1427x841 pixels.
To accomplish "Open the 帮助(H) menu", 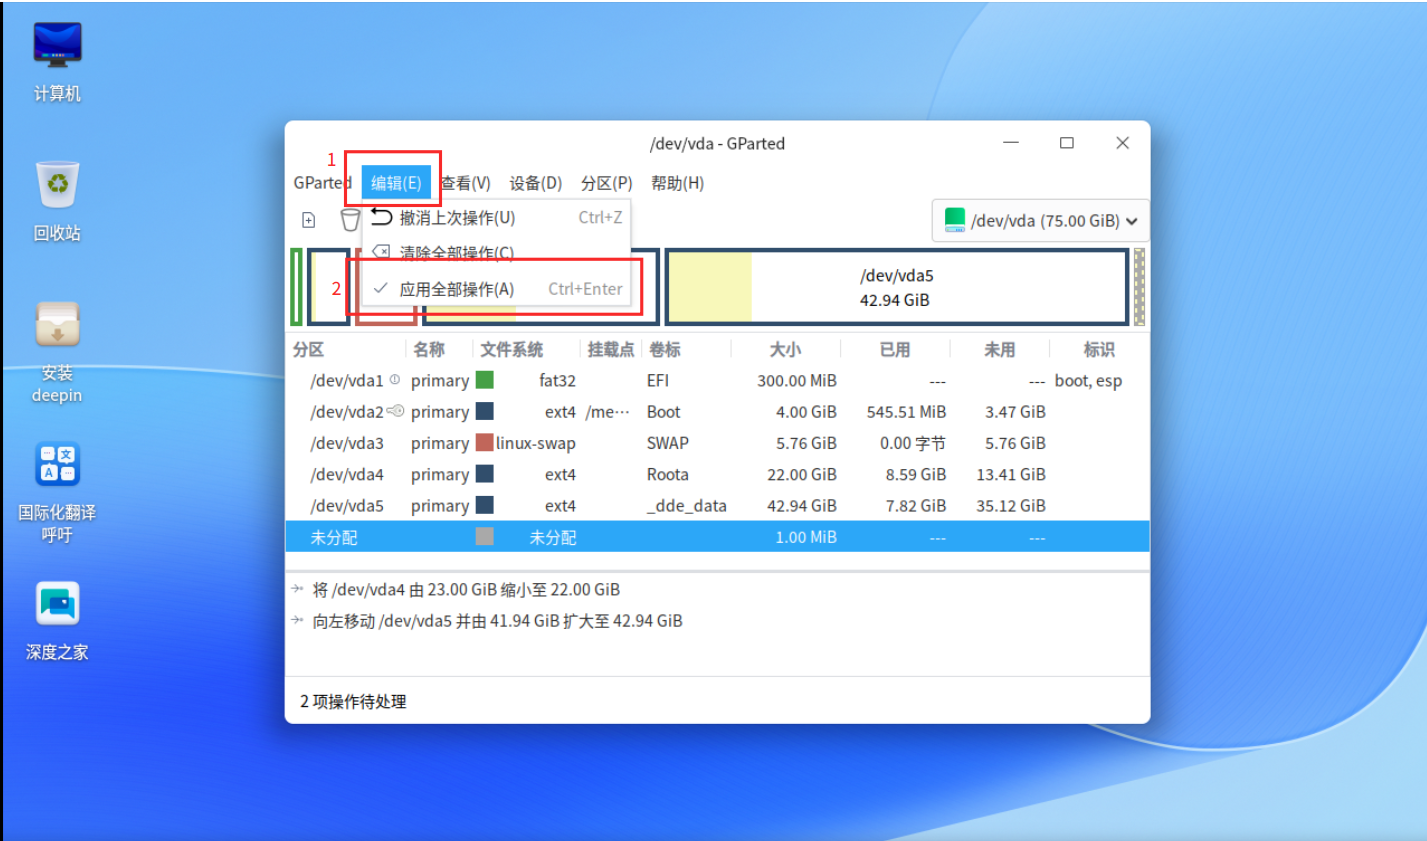I will 677,183.
